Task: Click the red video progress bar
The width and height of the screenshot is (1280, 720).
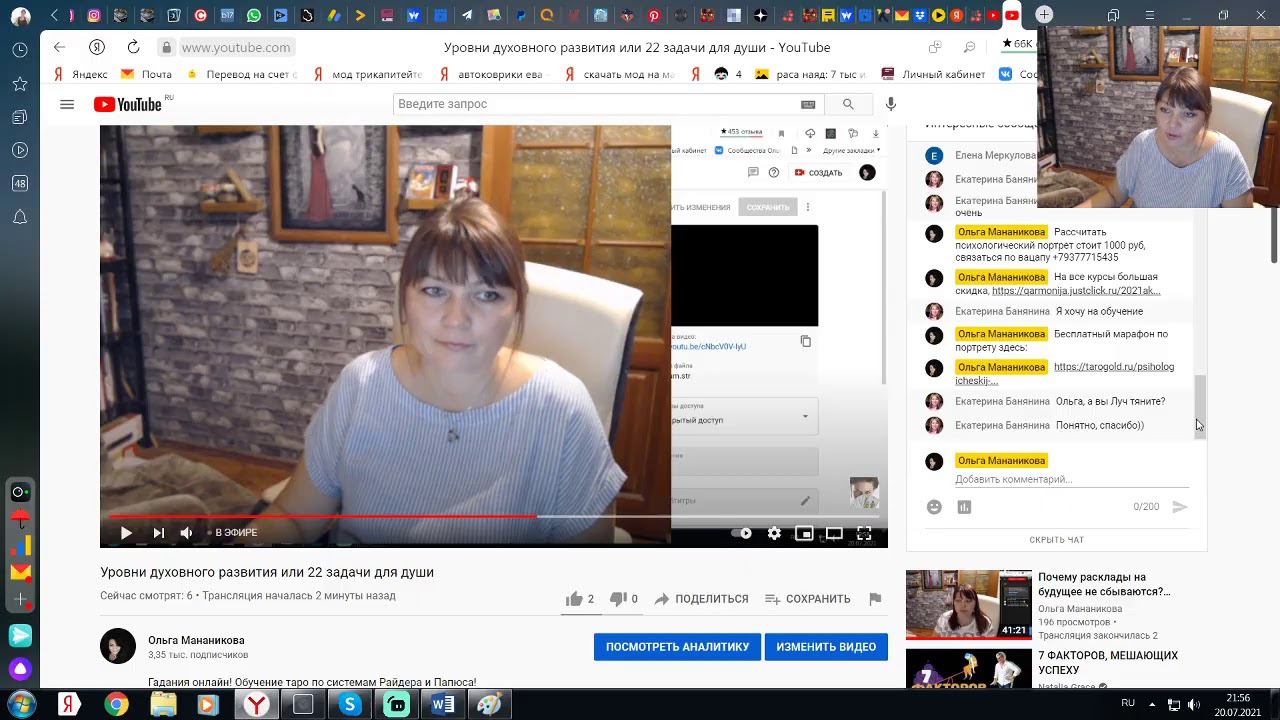Action: click(x=322, y=516)
